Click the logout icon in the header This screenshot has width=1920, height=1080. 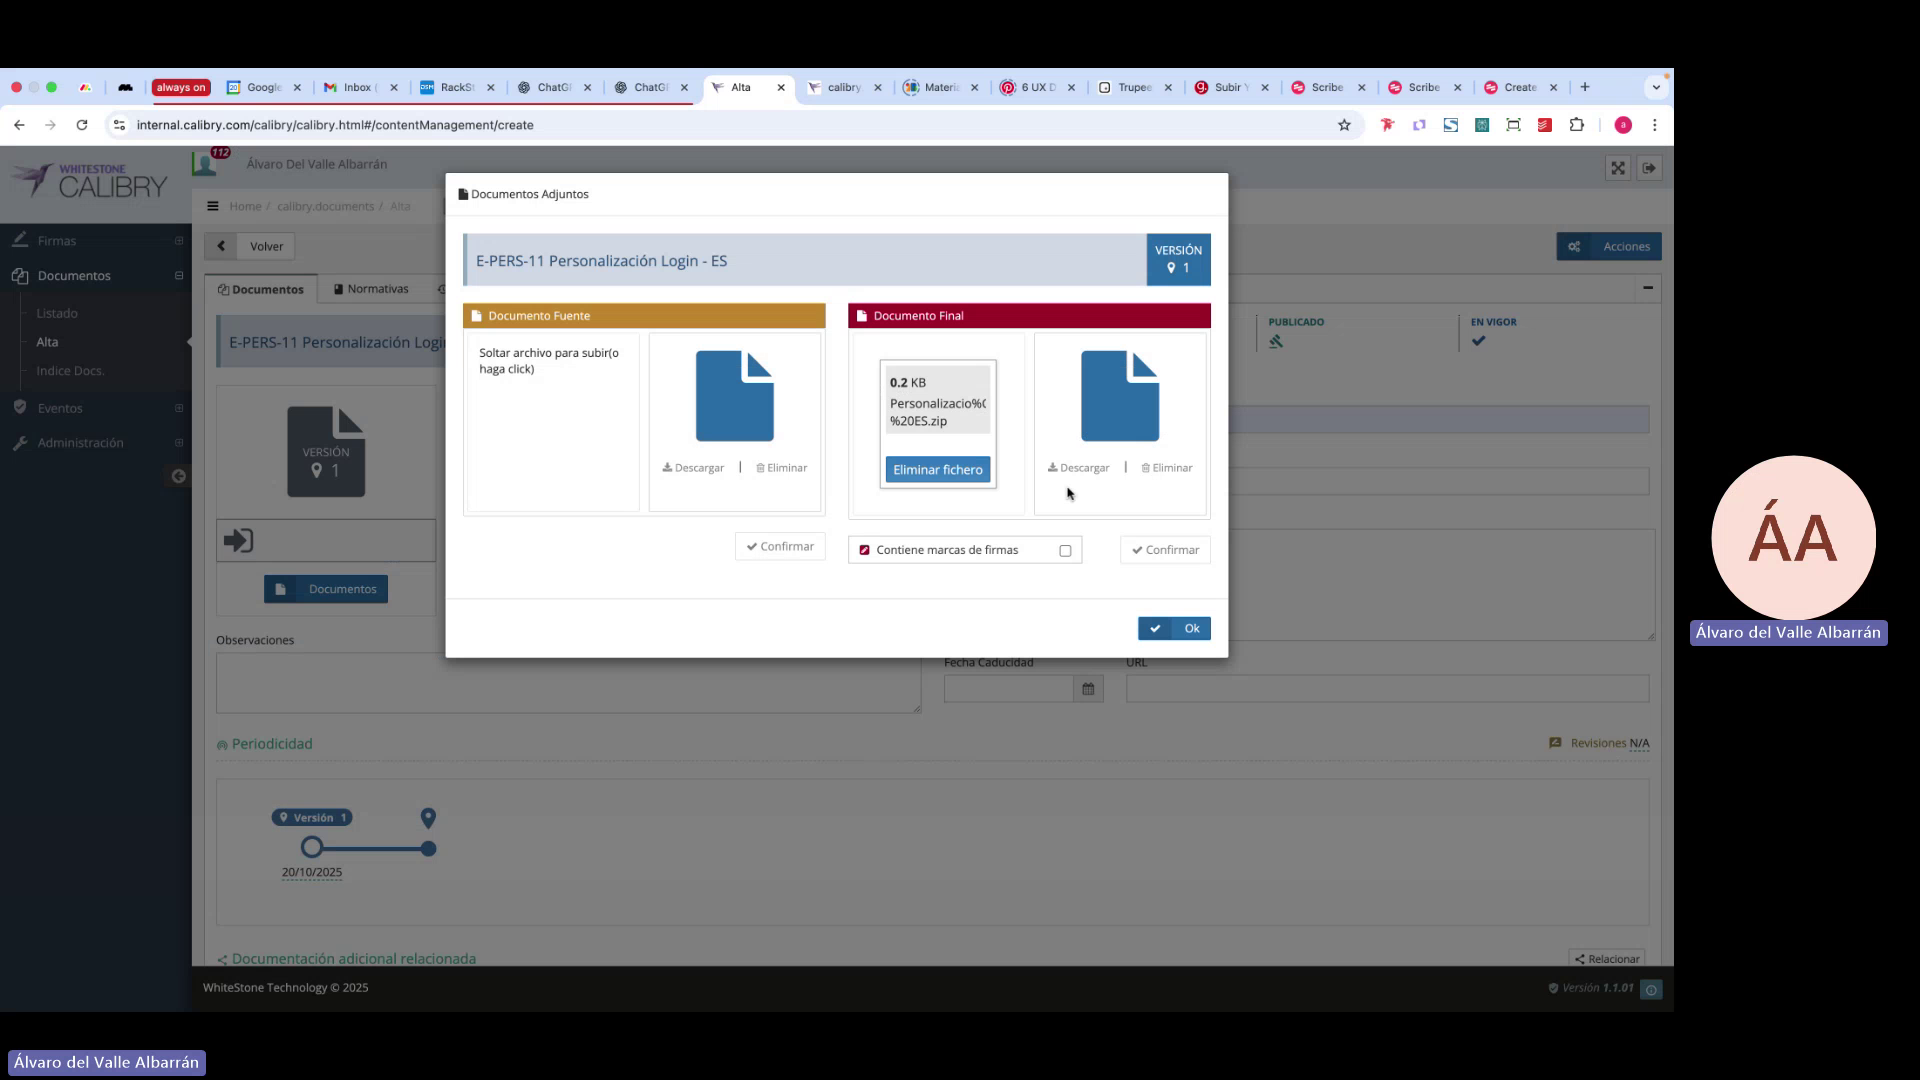[1648, 168]
